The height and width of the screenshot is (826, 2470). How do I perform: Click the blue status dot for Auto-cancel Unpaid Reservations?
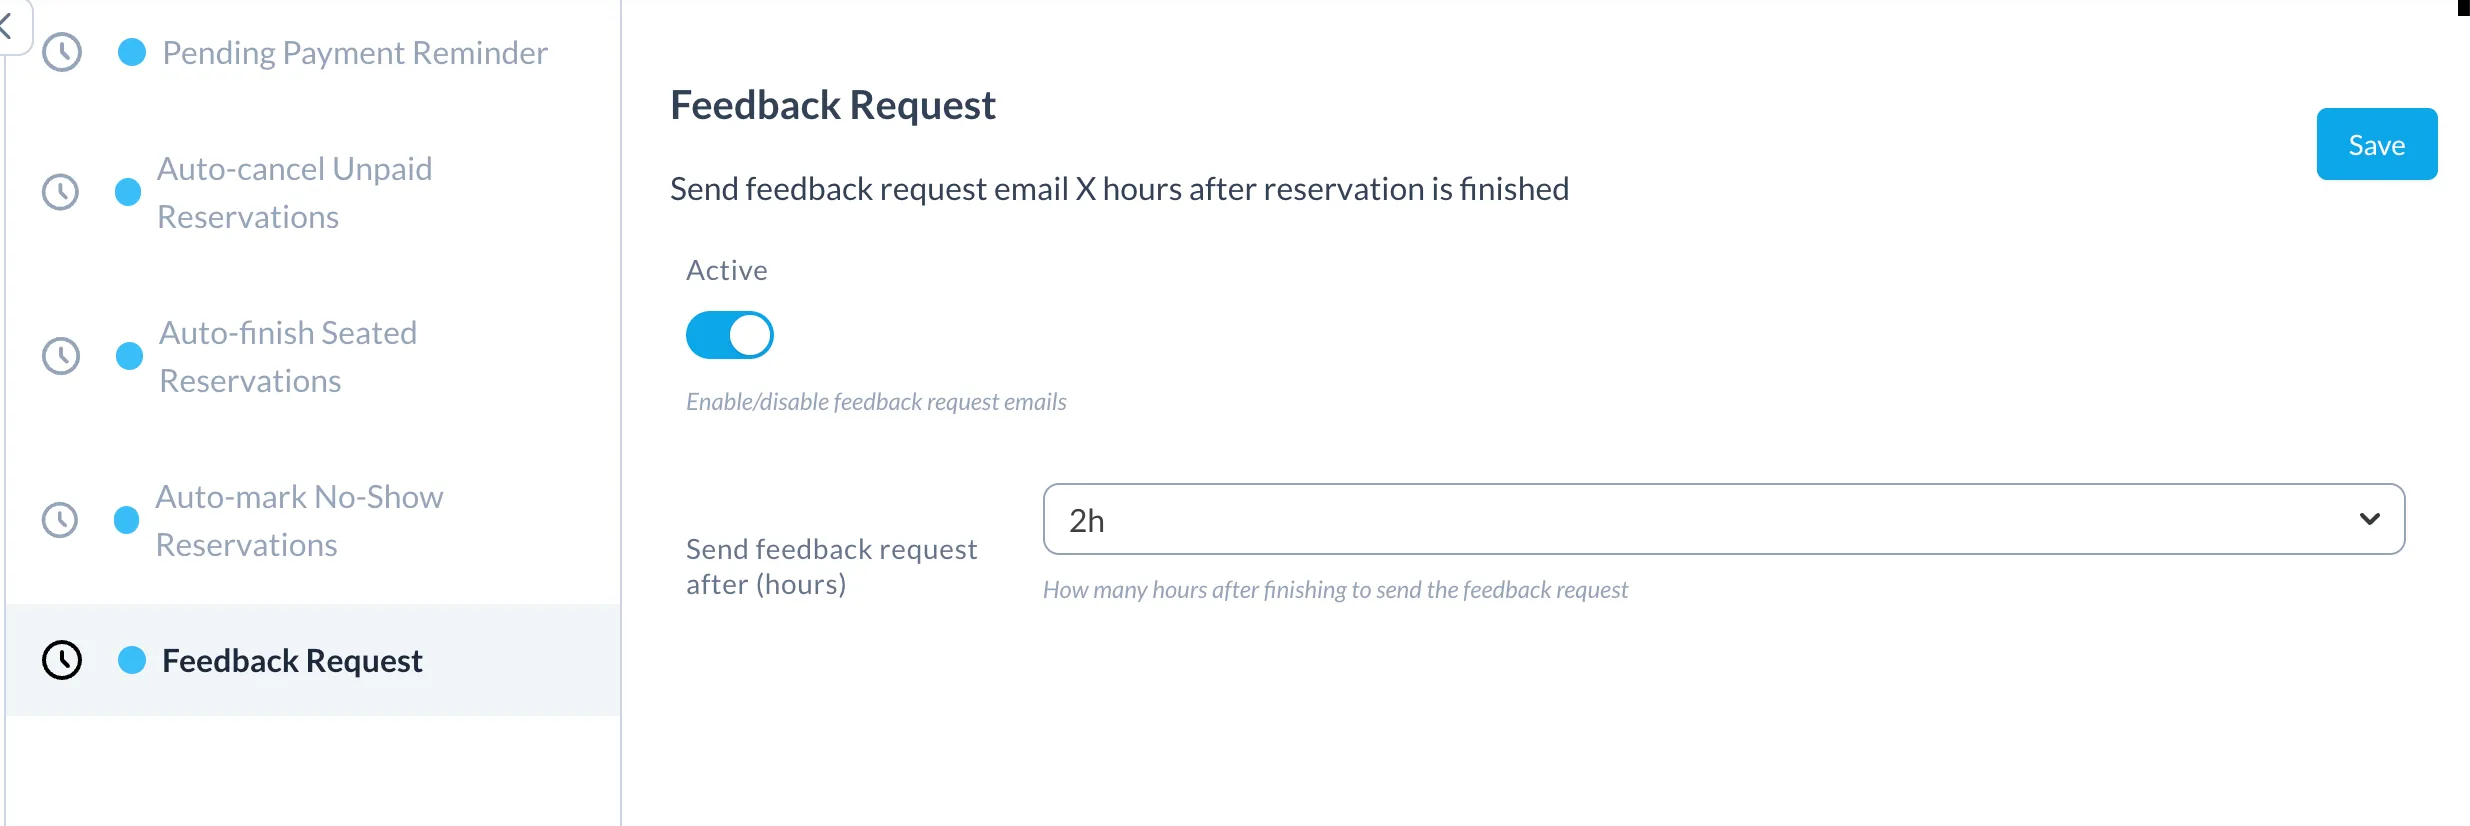coord(128,192)
